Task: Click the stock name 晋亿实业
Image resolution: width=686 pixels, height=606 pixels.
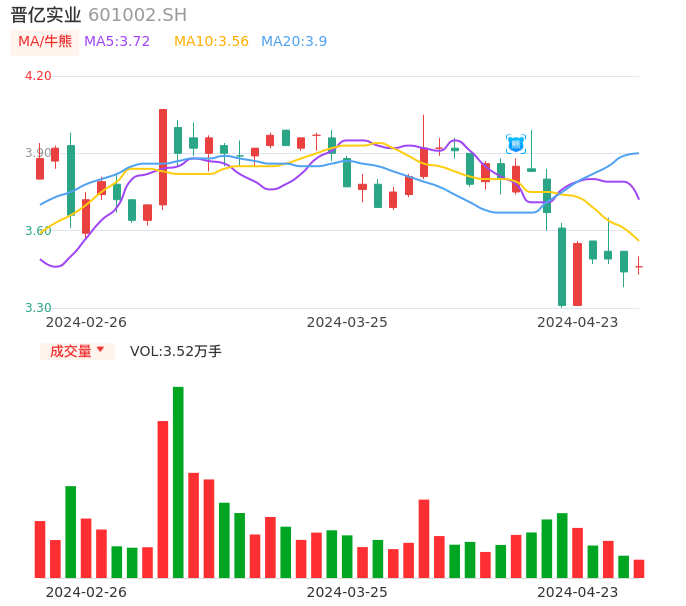Action: click(x=46, y=15)
